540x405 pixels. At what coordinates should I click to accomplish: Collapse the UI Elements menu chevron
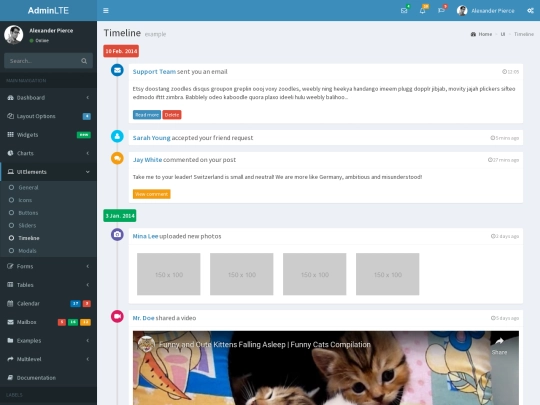[88, 172]
